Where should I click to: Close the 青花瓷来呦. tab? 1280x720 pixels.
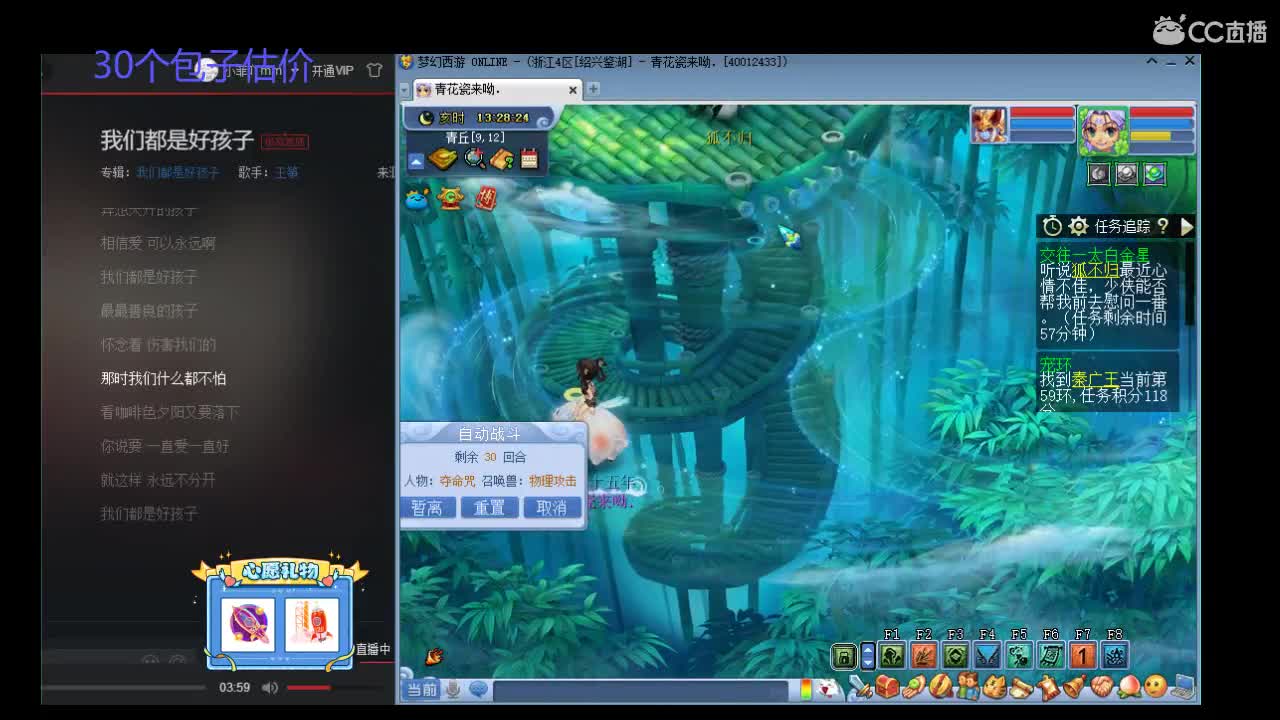point(573,90)
